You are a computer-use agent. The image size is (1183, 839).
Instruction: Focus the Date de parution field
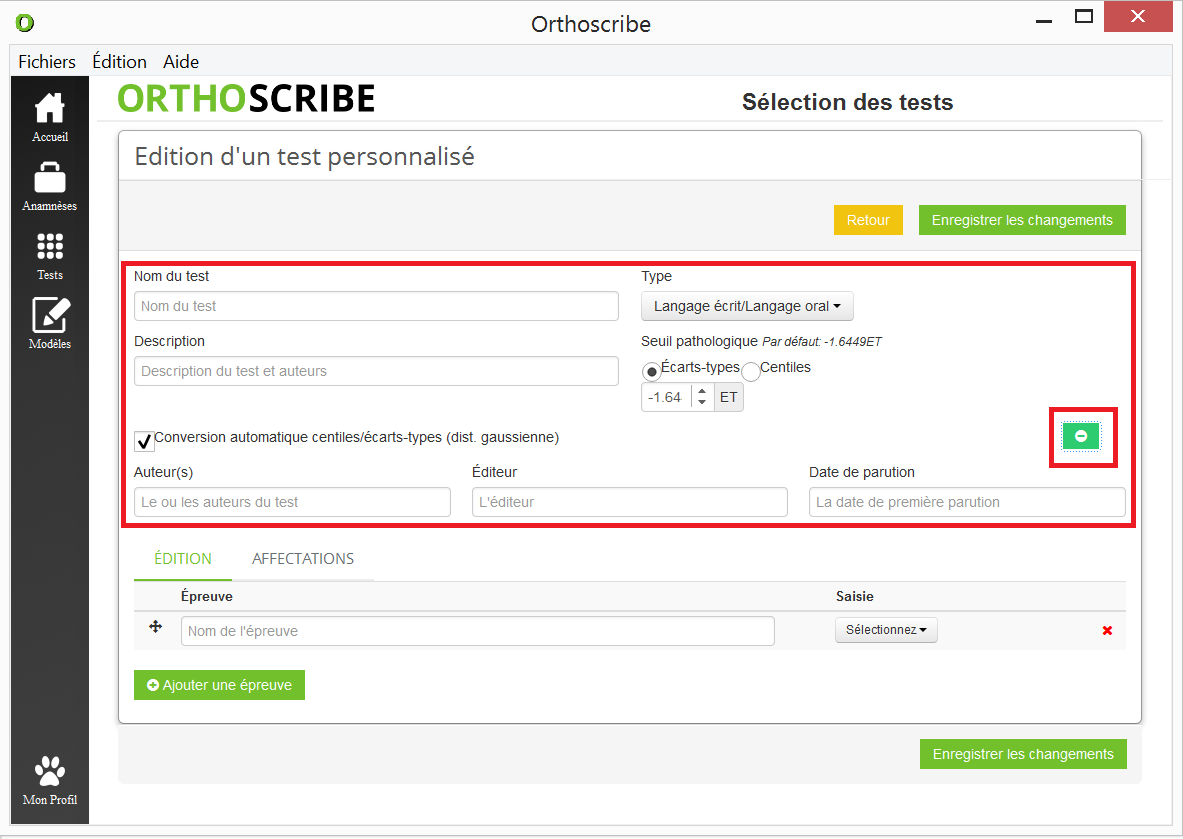[967, 502]
